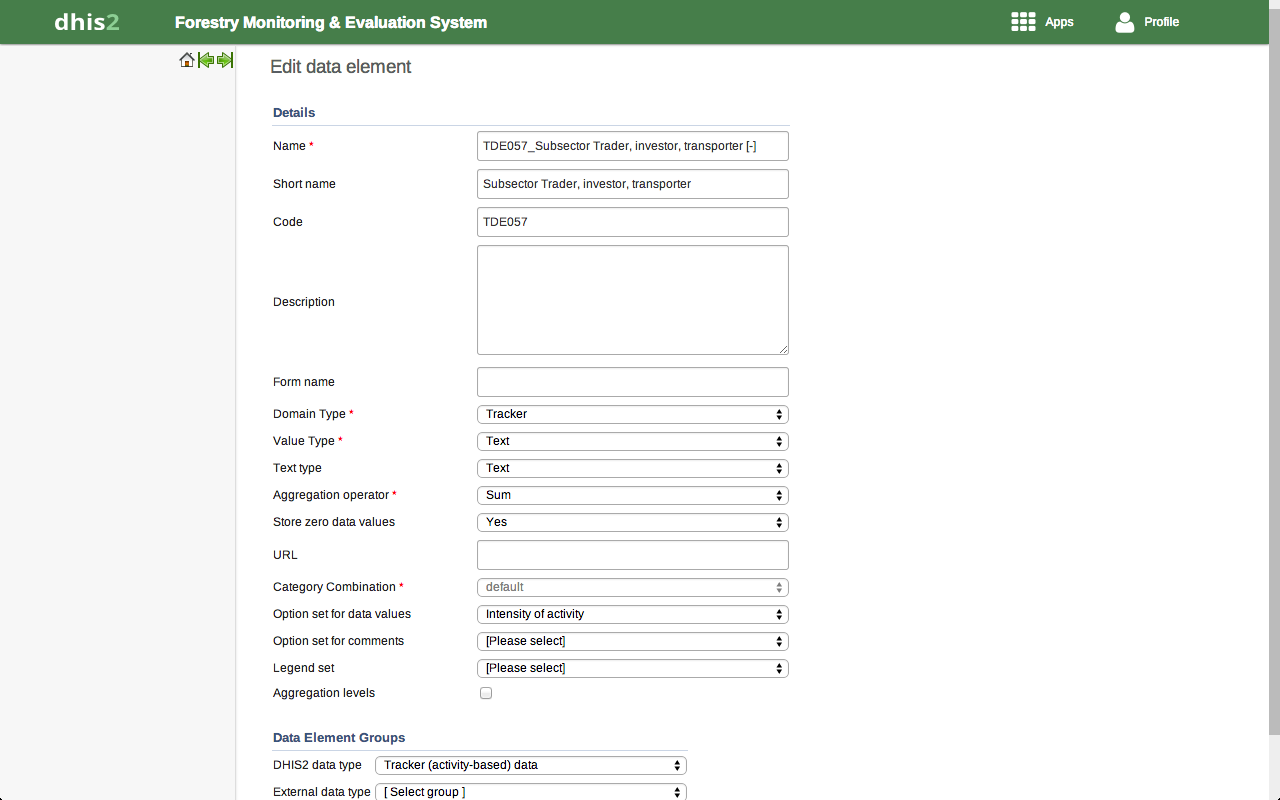
Task: Click the home icon in the sidebar
Action: [187, 60]
